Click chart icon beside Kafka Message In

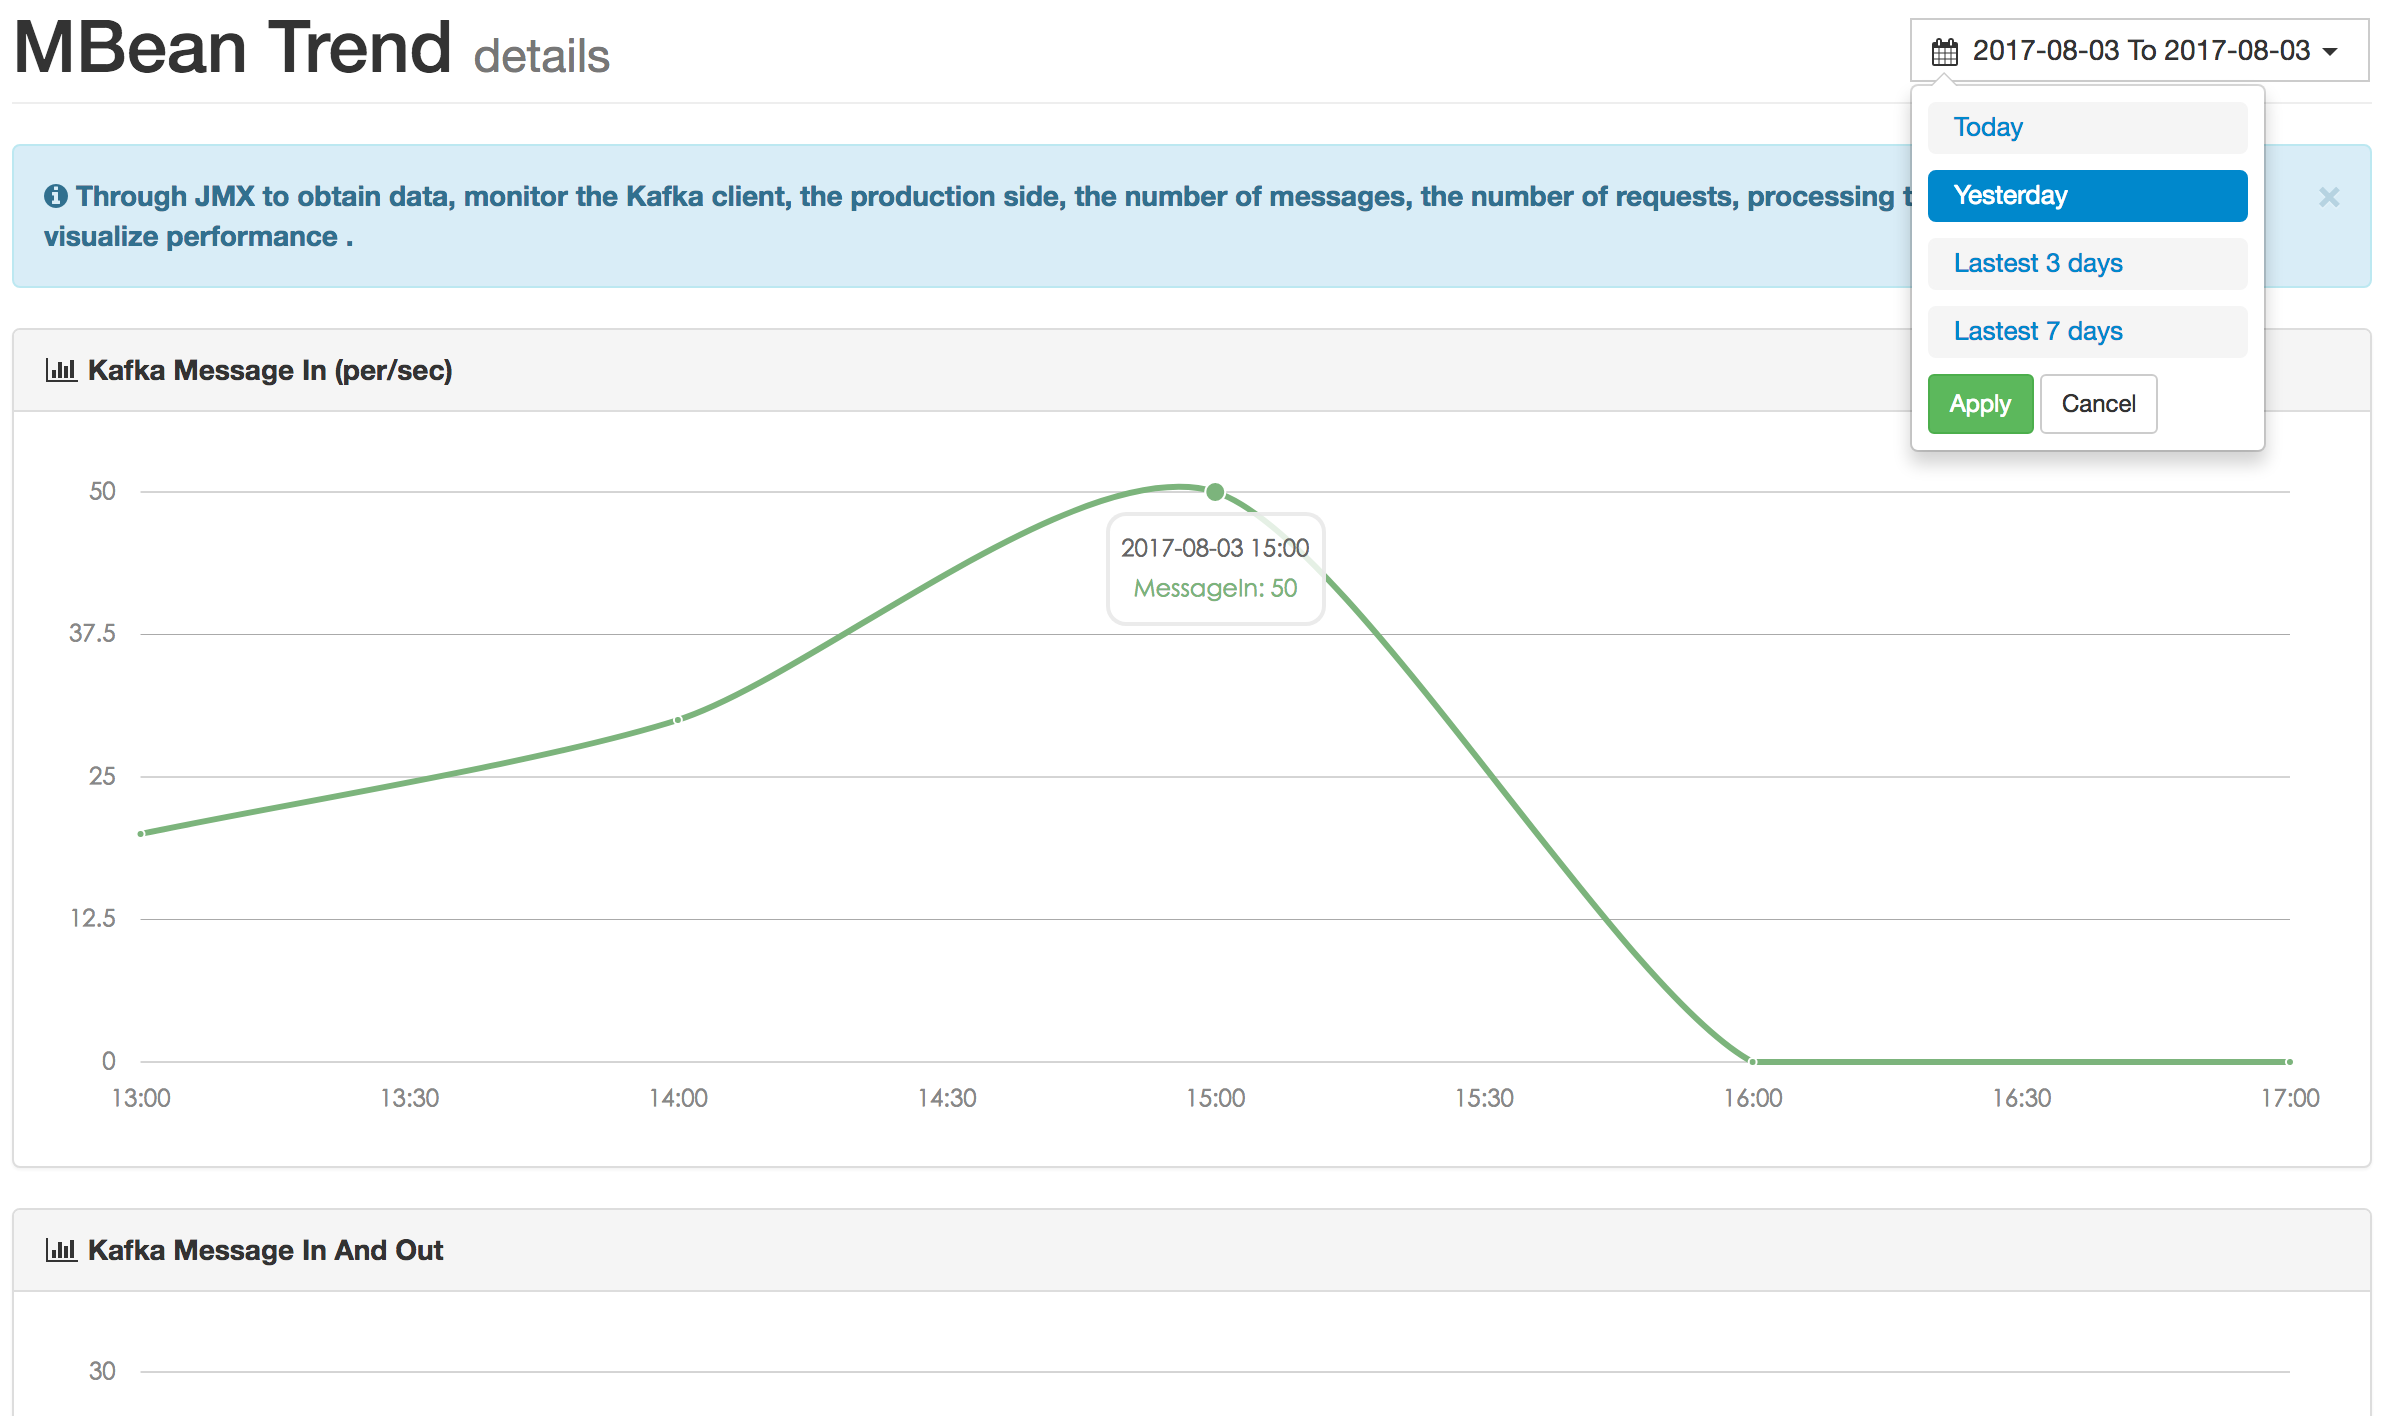tap(61, 370)
